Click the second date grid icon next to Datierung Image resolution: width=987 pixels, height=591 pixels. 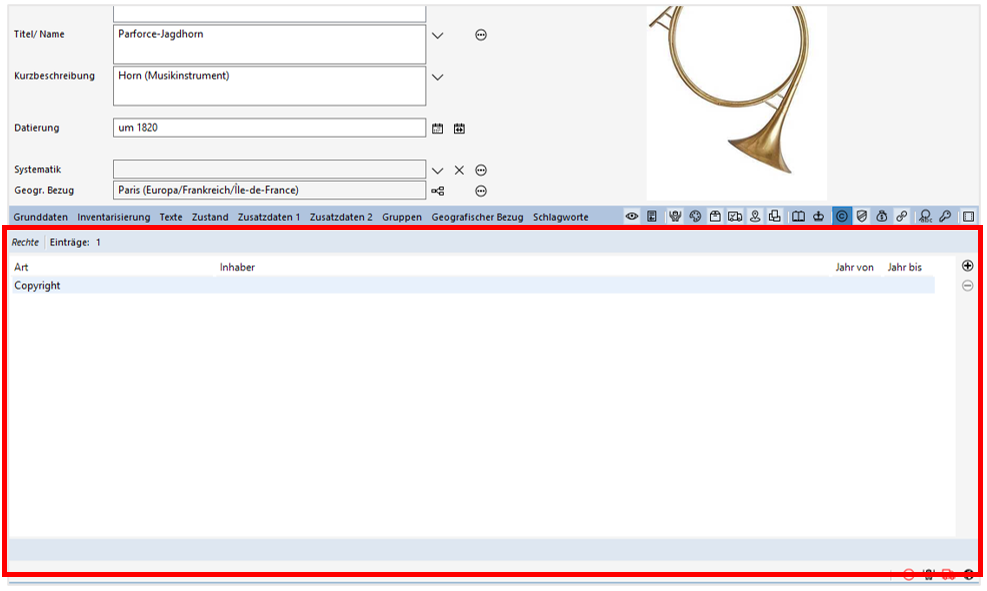coord(461,128)
